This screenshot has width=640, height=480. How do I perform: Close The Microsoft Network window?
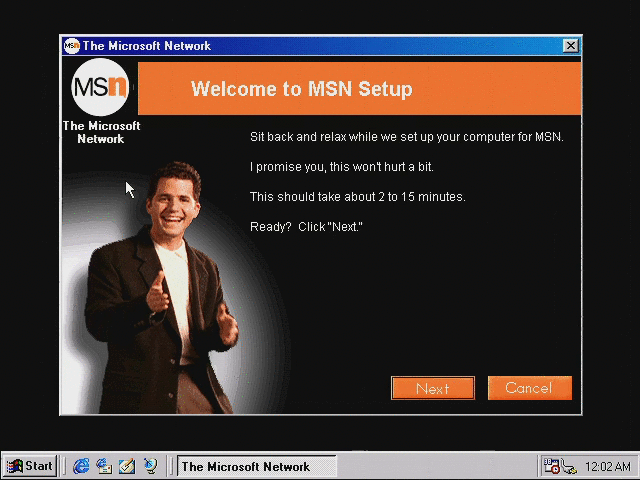pyautogui.click(x=571, y=45)
